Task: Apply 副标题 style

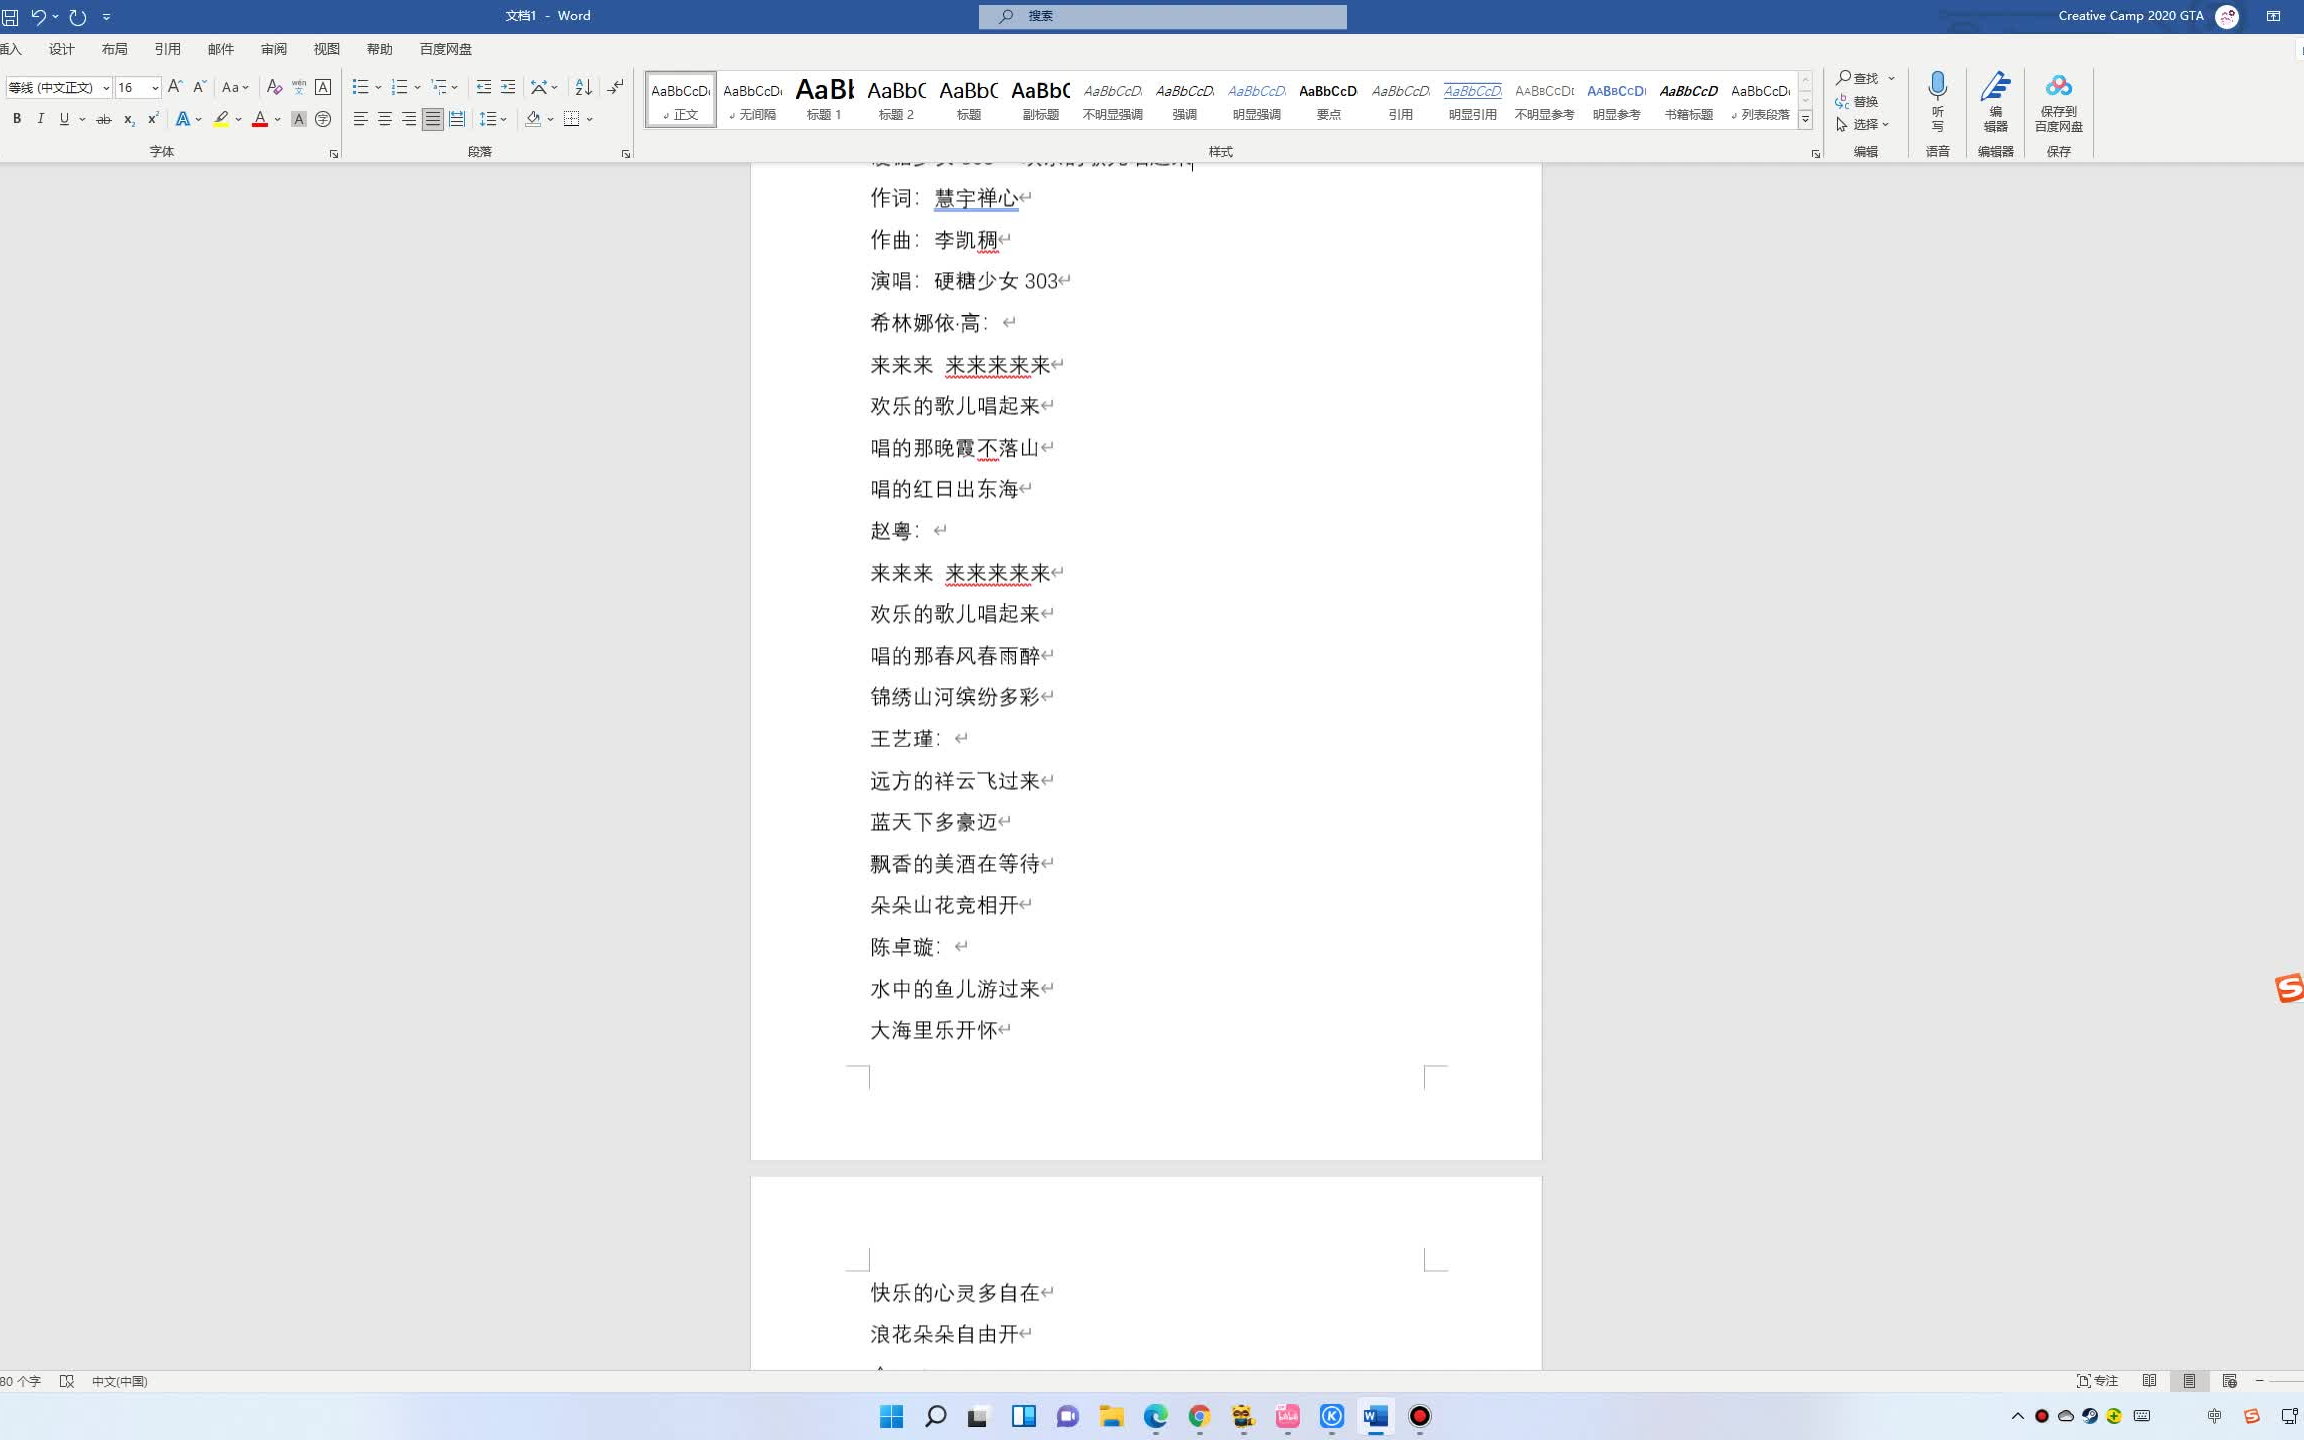Action: (1040, 99)
